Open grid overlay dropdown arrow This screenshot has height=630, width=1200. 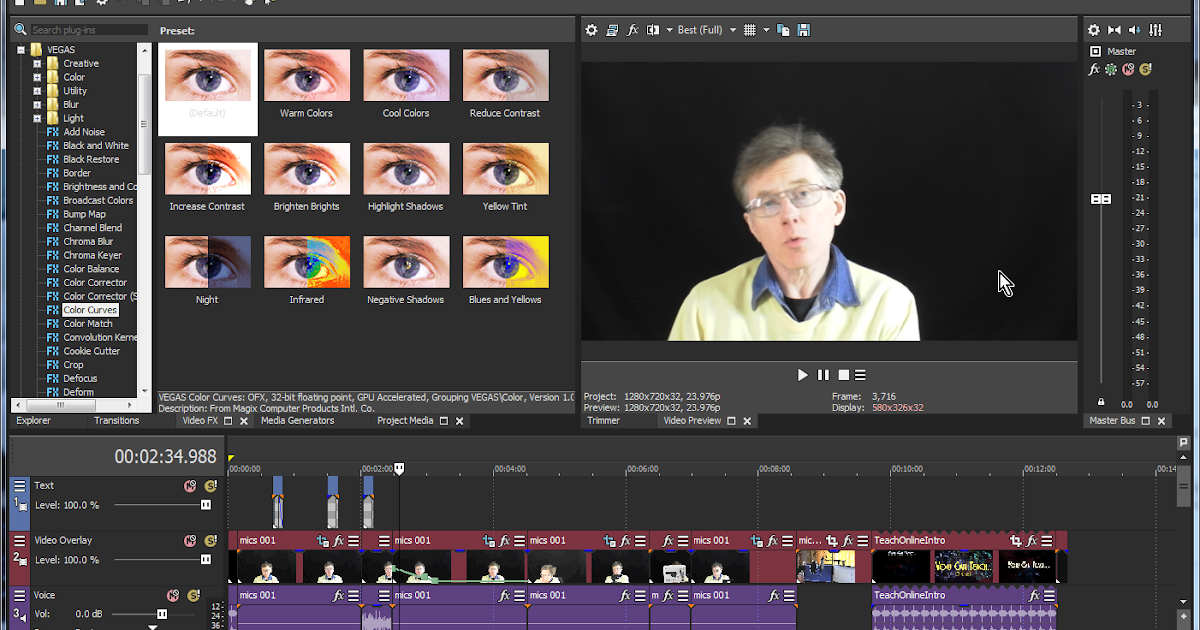point(766,30)
